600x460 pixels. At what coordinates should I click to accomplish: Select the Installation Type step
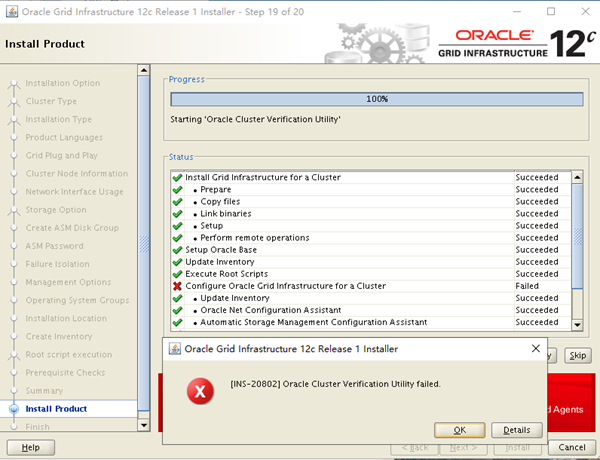point(59,119)
